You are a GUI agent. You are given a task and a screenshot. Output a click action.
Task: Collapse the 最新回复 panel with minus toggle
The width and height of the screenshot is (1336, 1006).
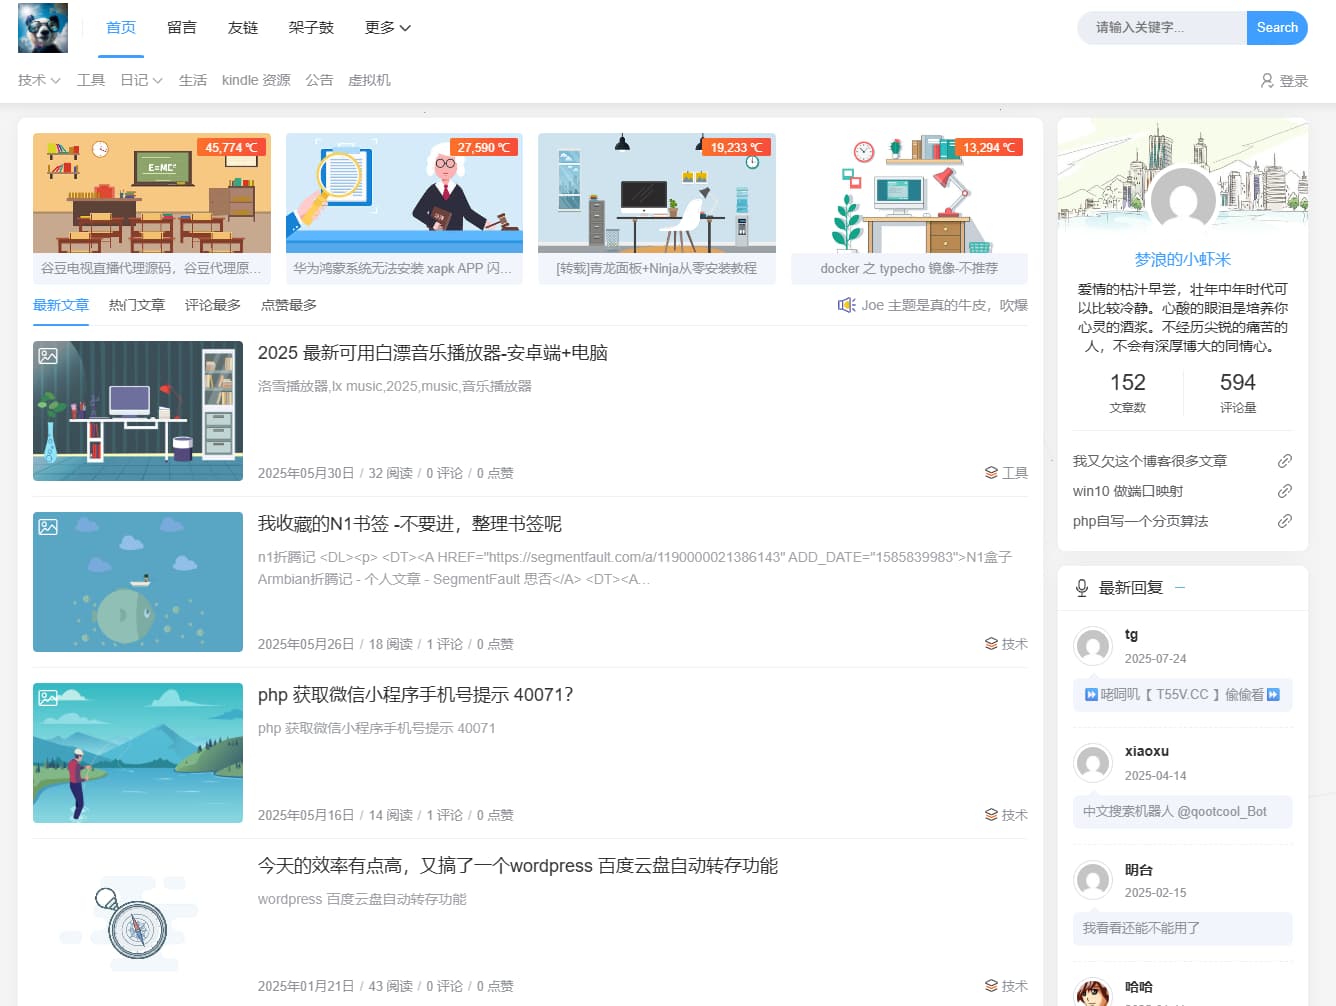pyautogui.click(x=1180, y=588)
